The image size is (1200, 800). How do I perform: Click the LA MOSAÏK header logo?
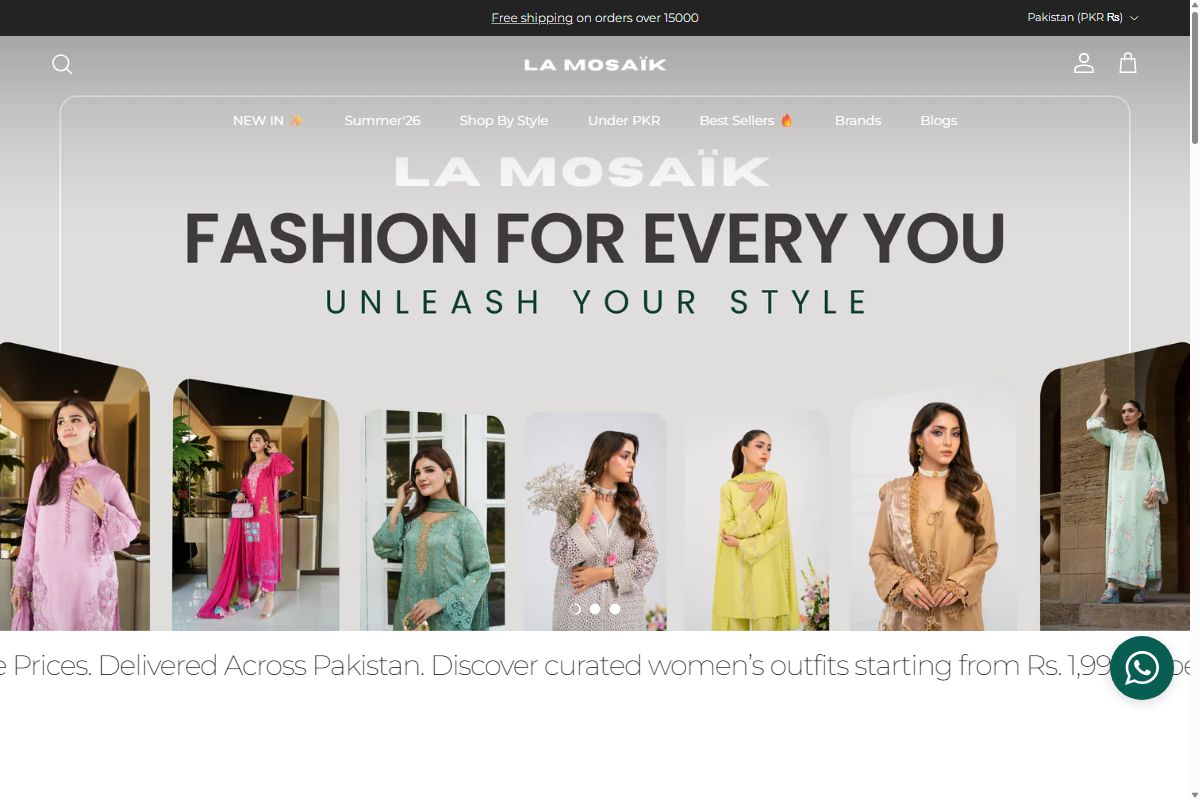(x=595, y=64)
